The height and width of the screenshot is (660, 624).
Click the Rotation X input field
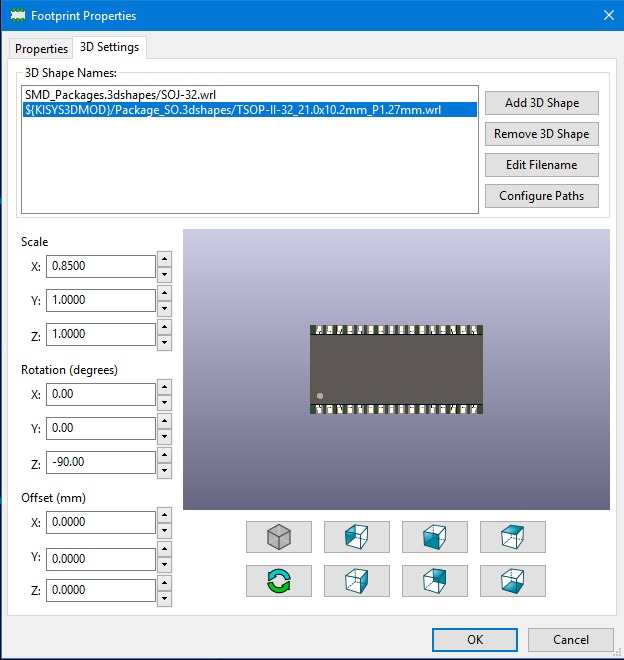(101, 394)
